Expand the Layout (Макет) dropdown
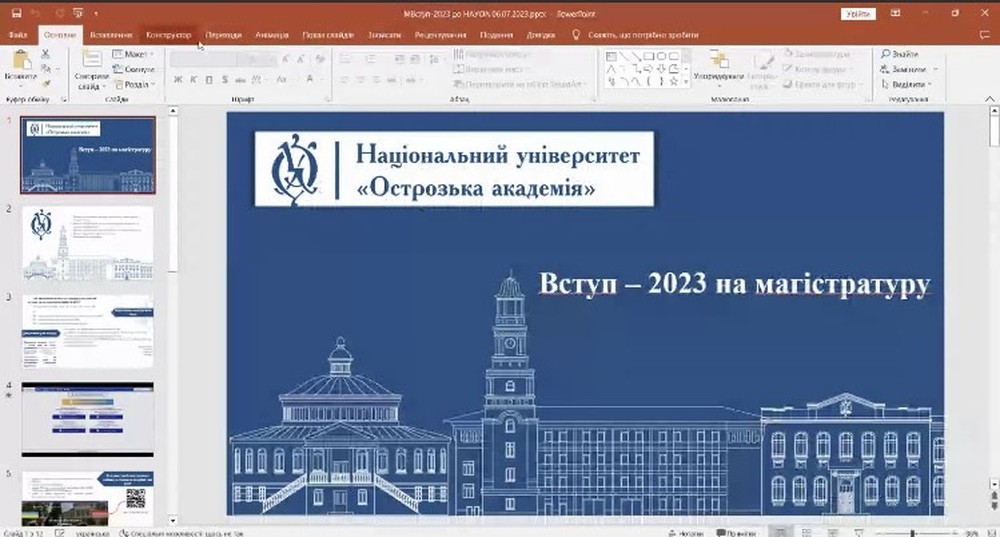 [x=137, y=54]
